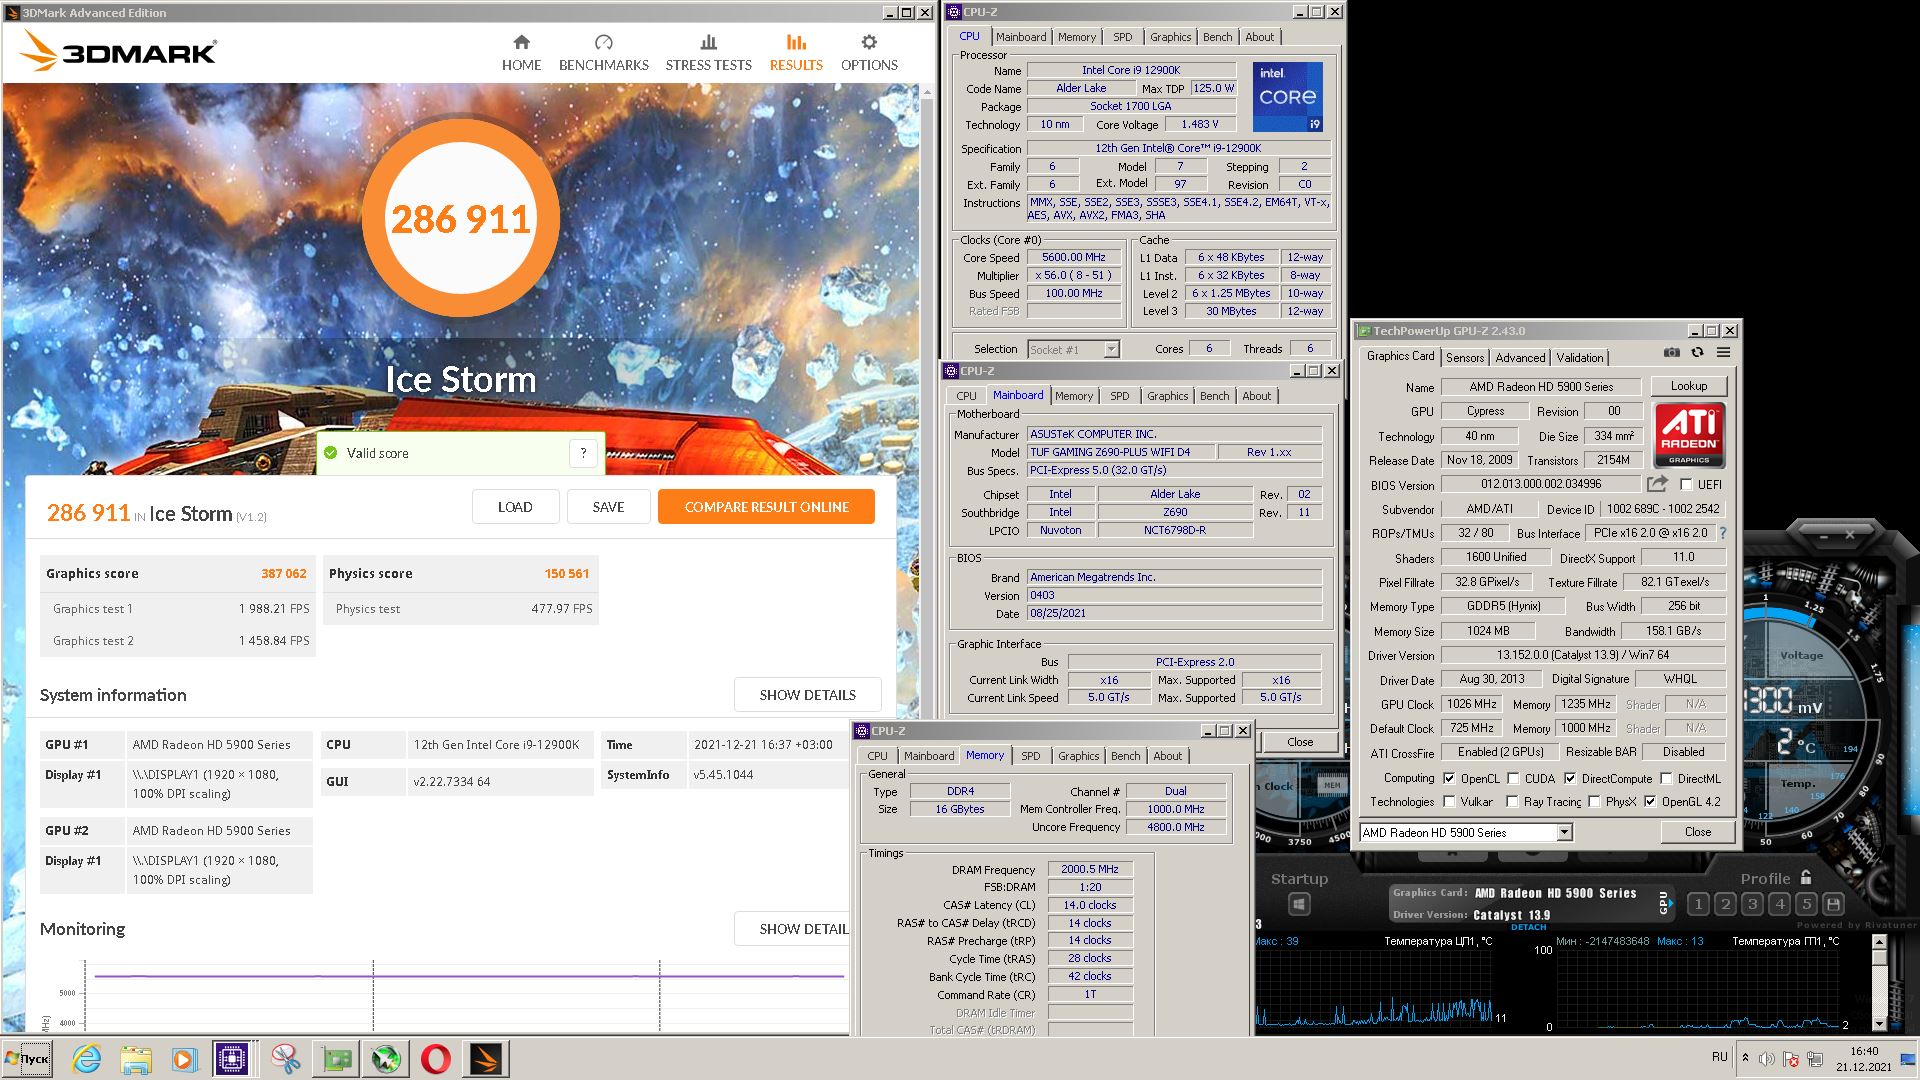
Task: Open the GPU selector dropdown in GPU-Z
Action: [1564, 832]
